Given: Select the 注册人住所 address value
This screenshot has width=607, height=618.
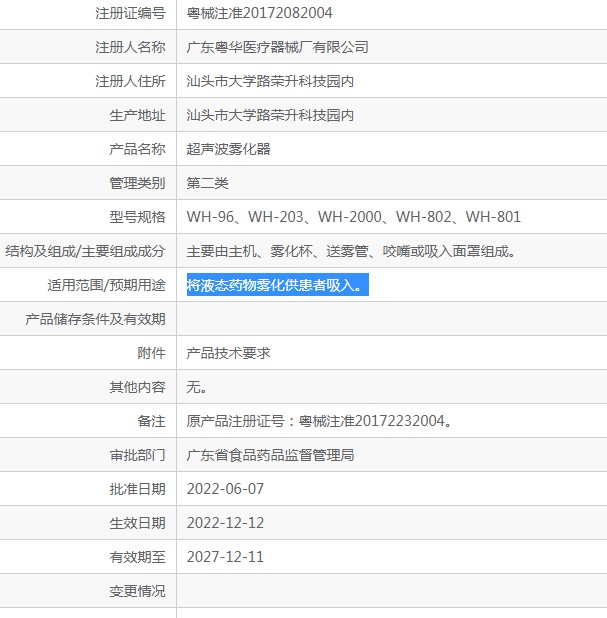Looking at the screenshot, I should pyautogui.click(x=270, y=81).
